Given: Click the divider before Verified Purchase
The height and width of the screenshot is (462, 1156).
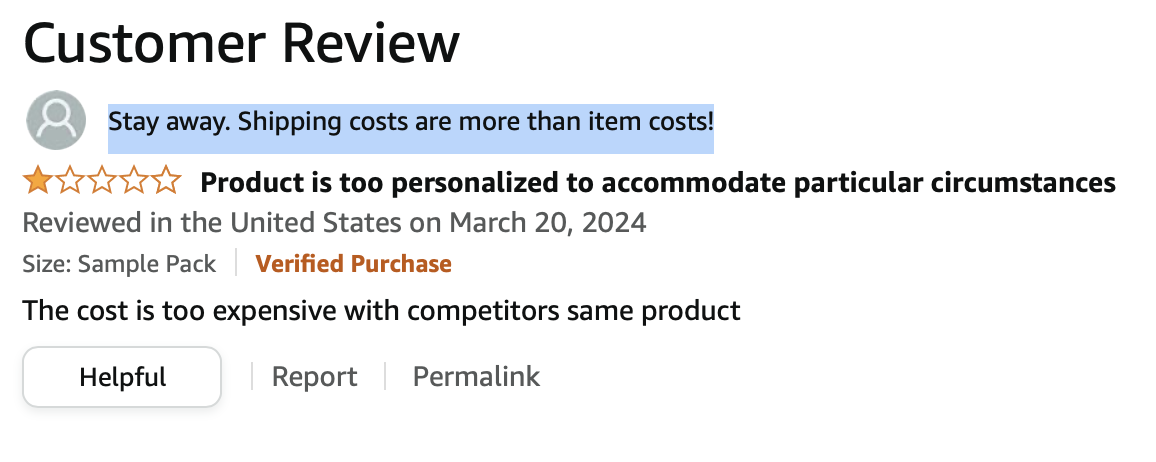Looking at the screenshot, I should (236, 263).
